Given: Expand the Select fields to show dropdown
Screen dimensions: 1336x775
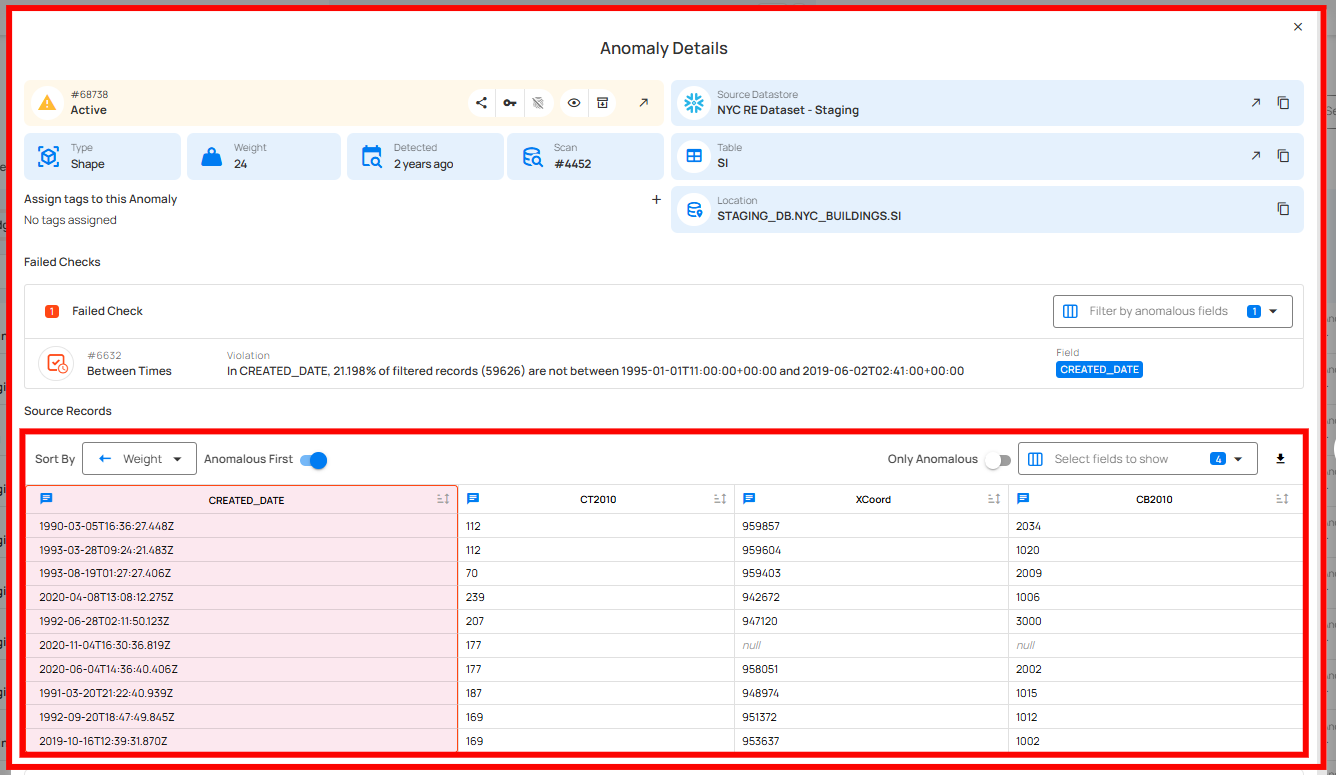Looking at the screenshot, I should 1137,459.
